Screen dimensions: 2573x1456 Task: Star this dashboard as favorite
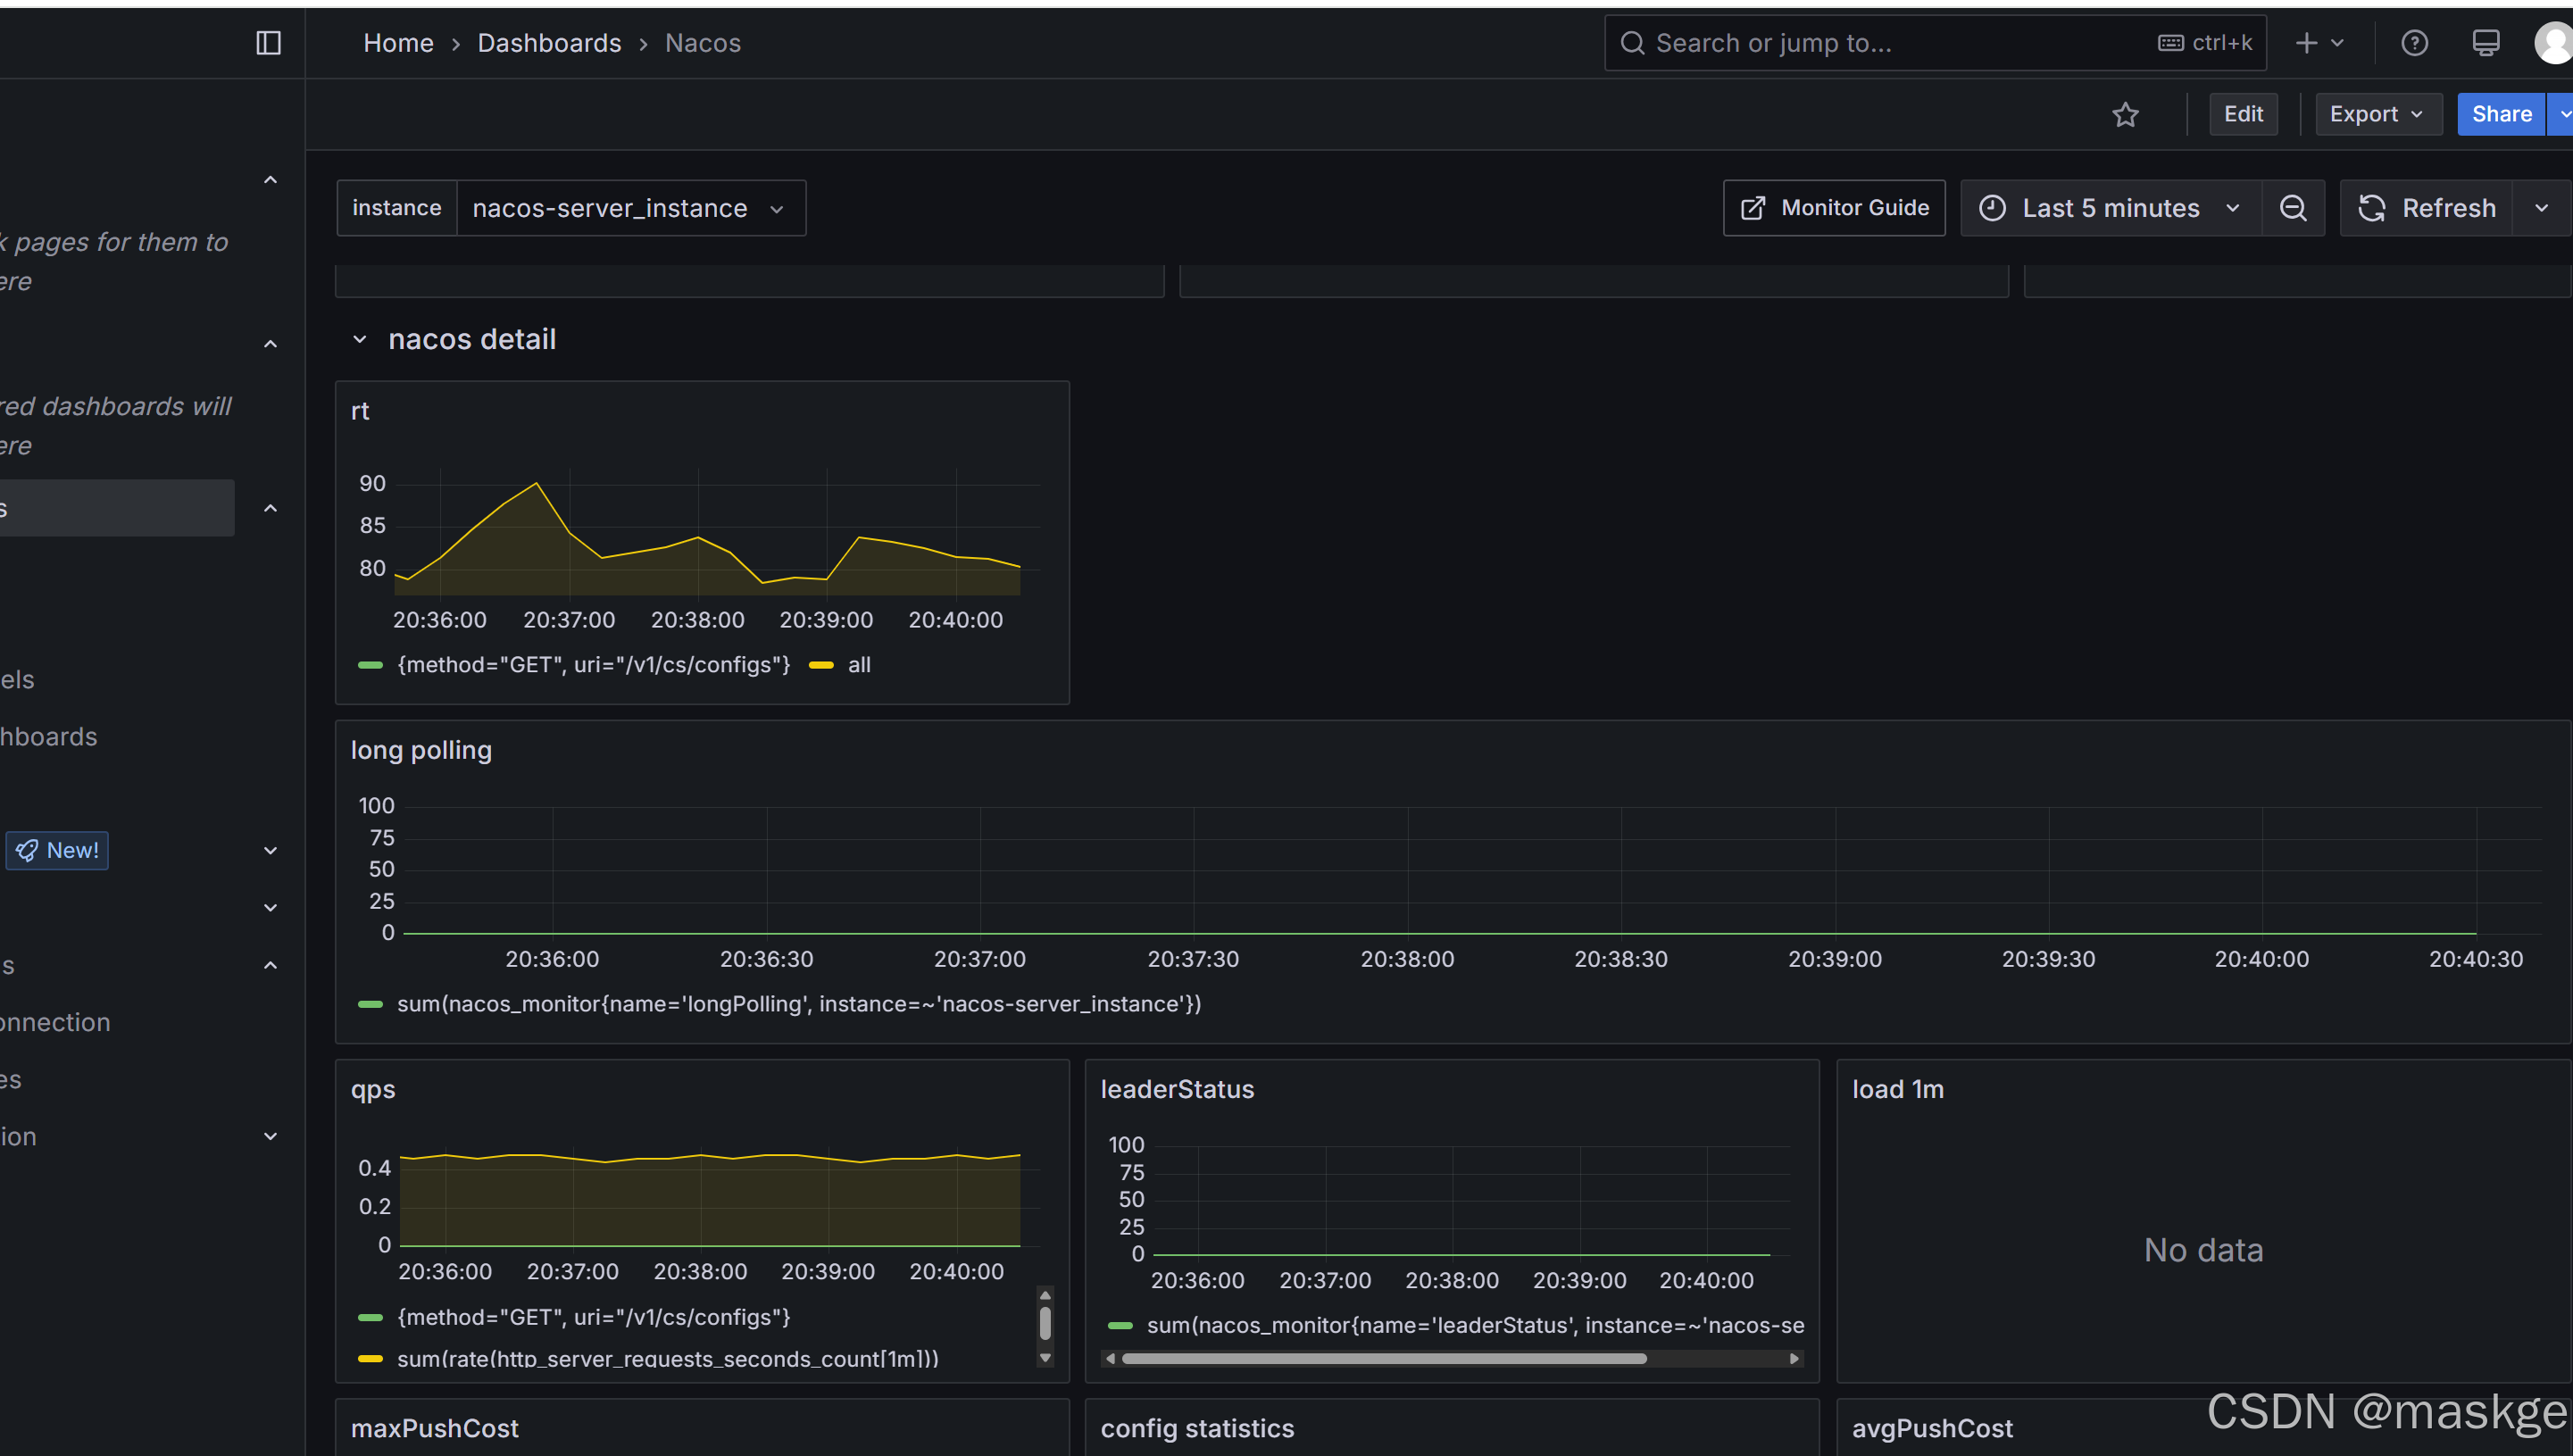[2125, 114]
